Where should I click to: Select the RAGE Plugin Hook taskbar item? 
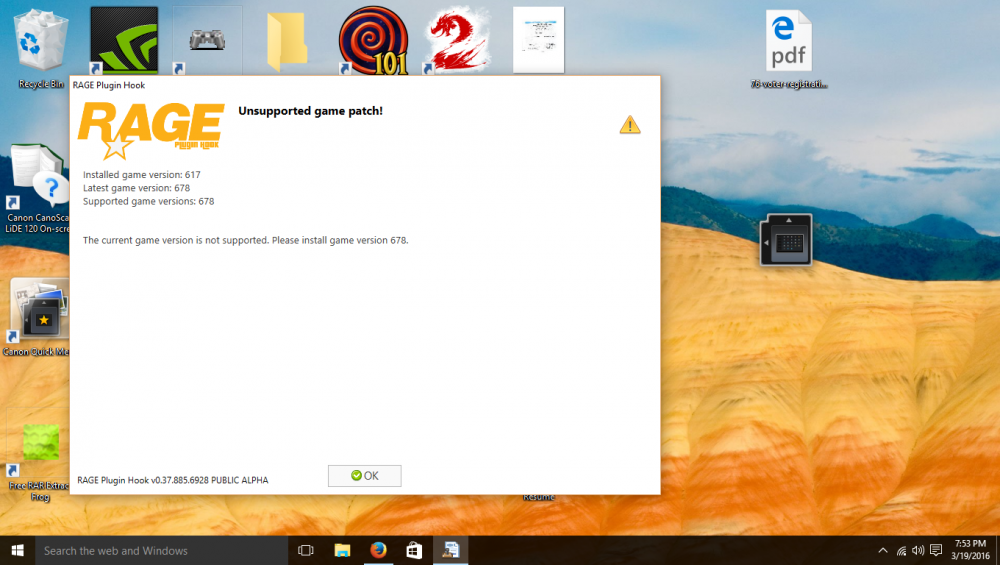pos(450,550)
